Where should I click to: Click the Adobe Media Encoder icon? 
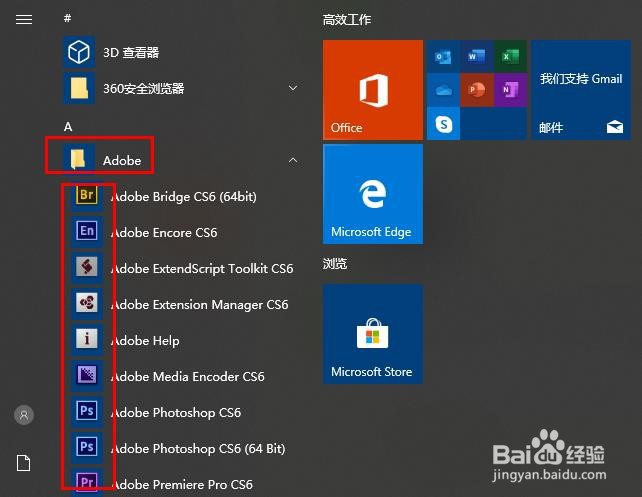pyautogui.click(x=87, y=375)
